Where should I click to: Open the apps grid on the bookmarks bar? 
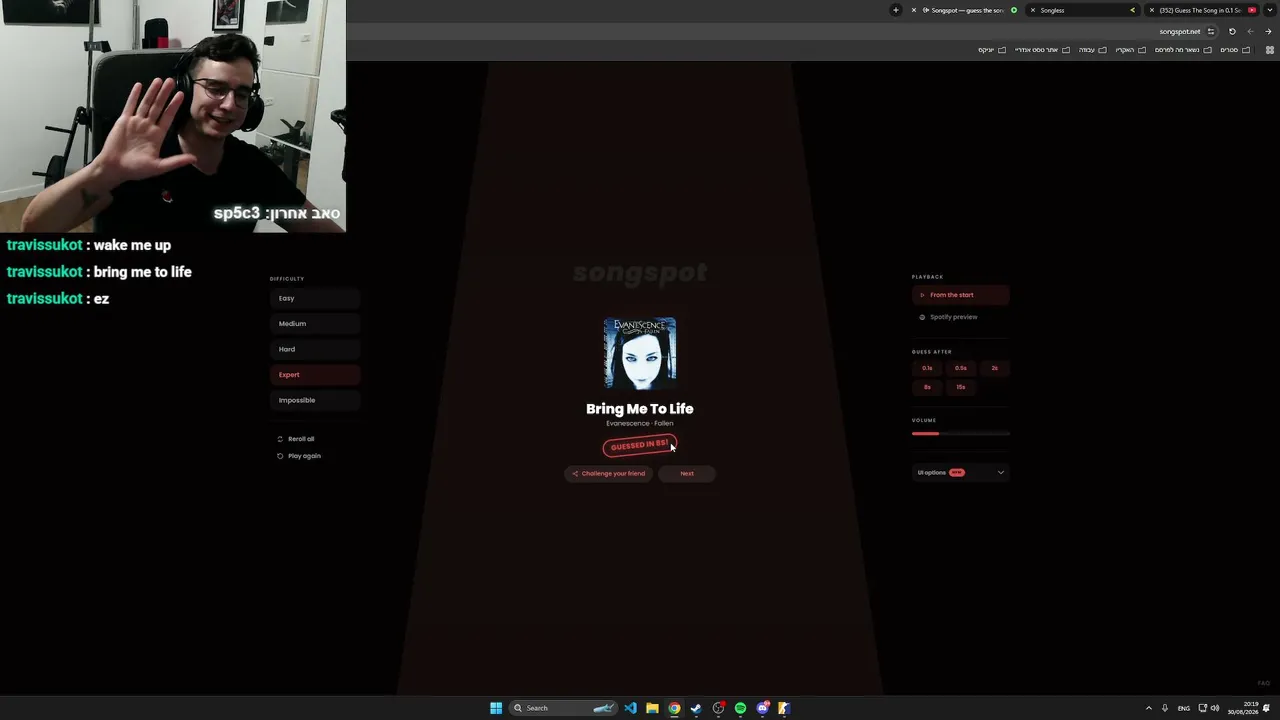pos(1270,50)
